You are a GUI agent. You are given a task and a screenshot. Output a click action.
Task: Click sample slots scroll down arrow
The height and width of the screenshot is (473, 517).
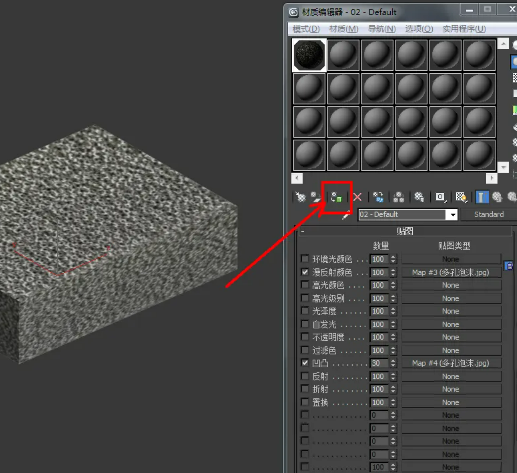(503, 167)
